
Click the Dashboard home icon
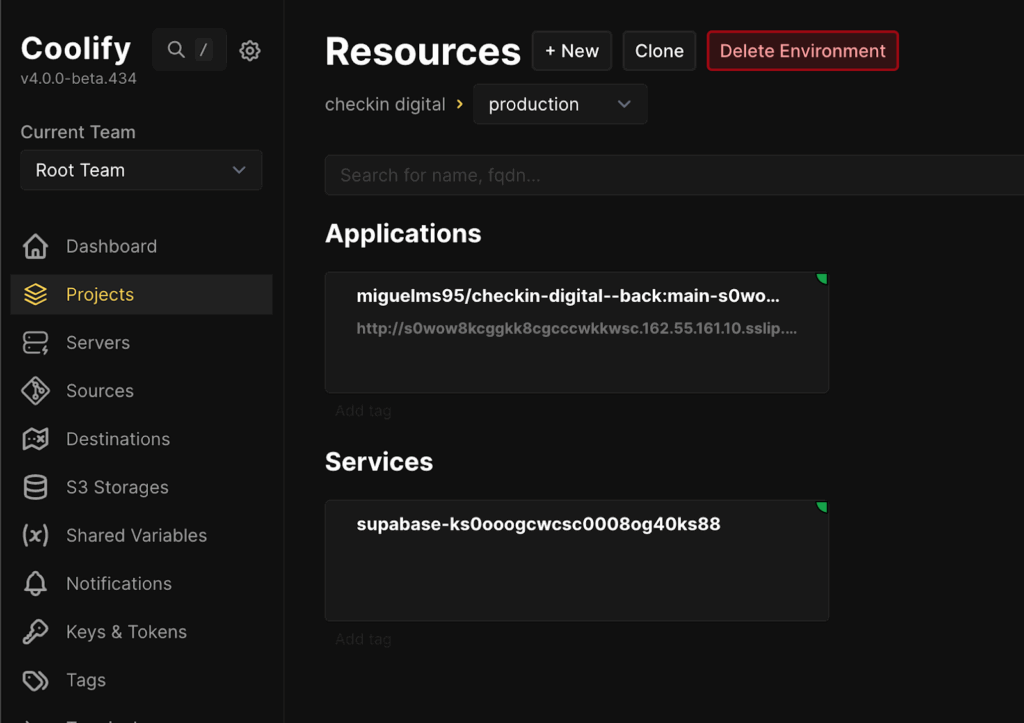tap(36, 246)
